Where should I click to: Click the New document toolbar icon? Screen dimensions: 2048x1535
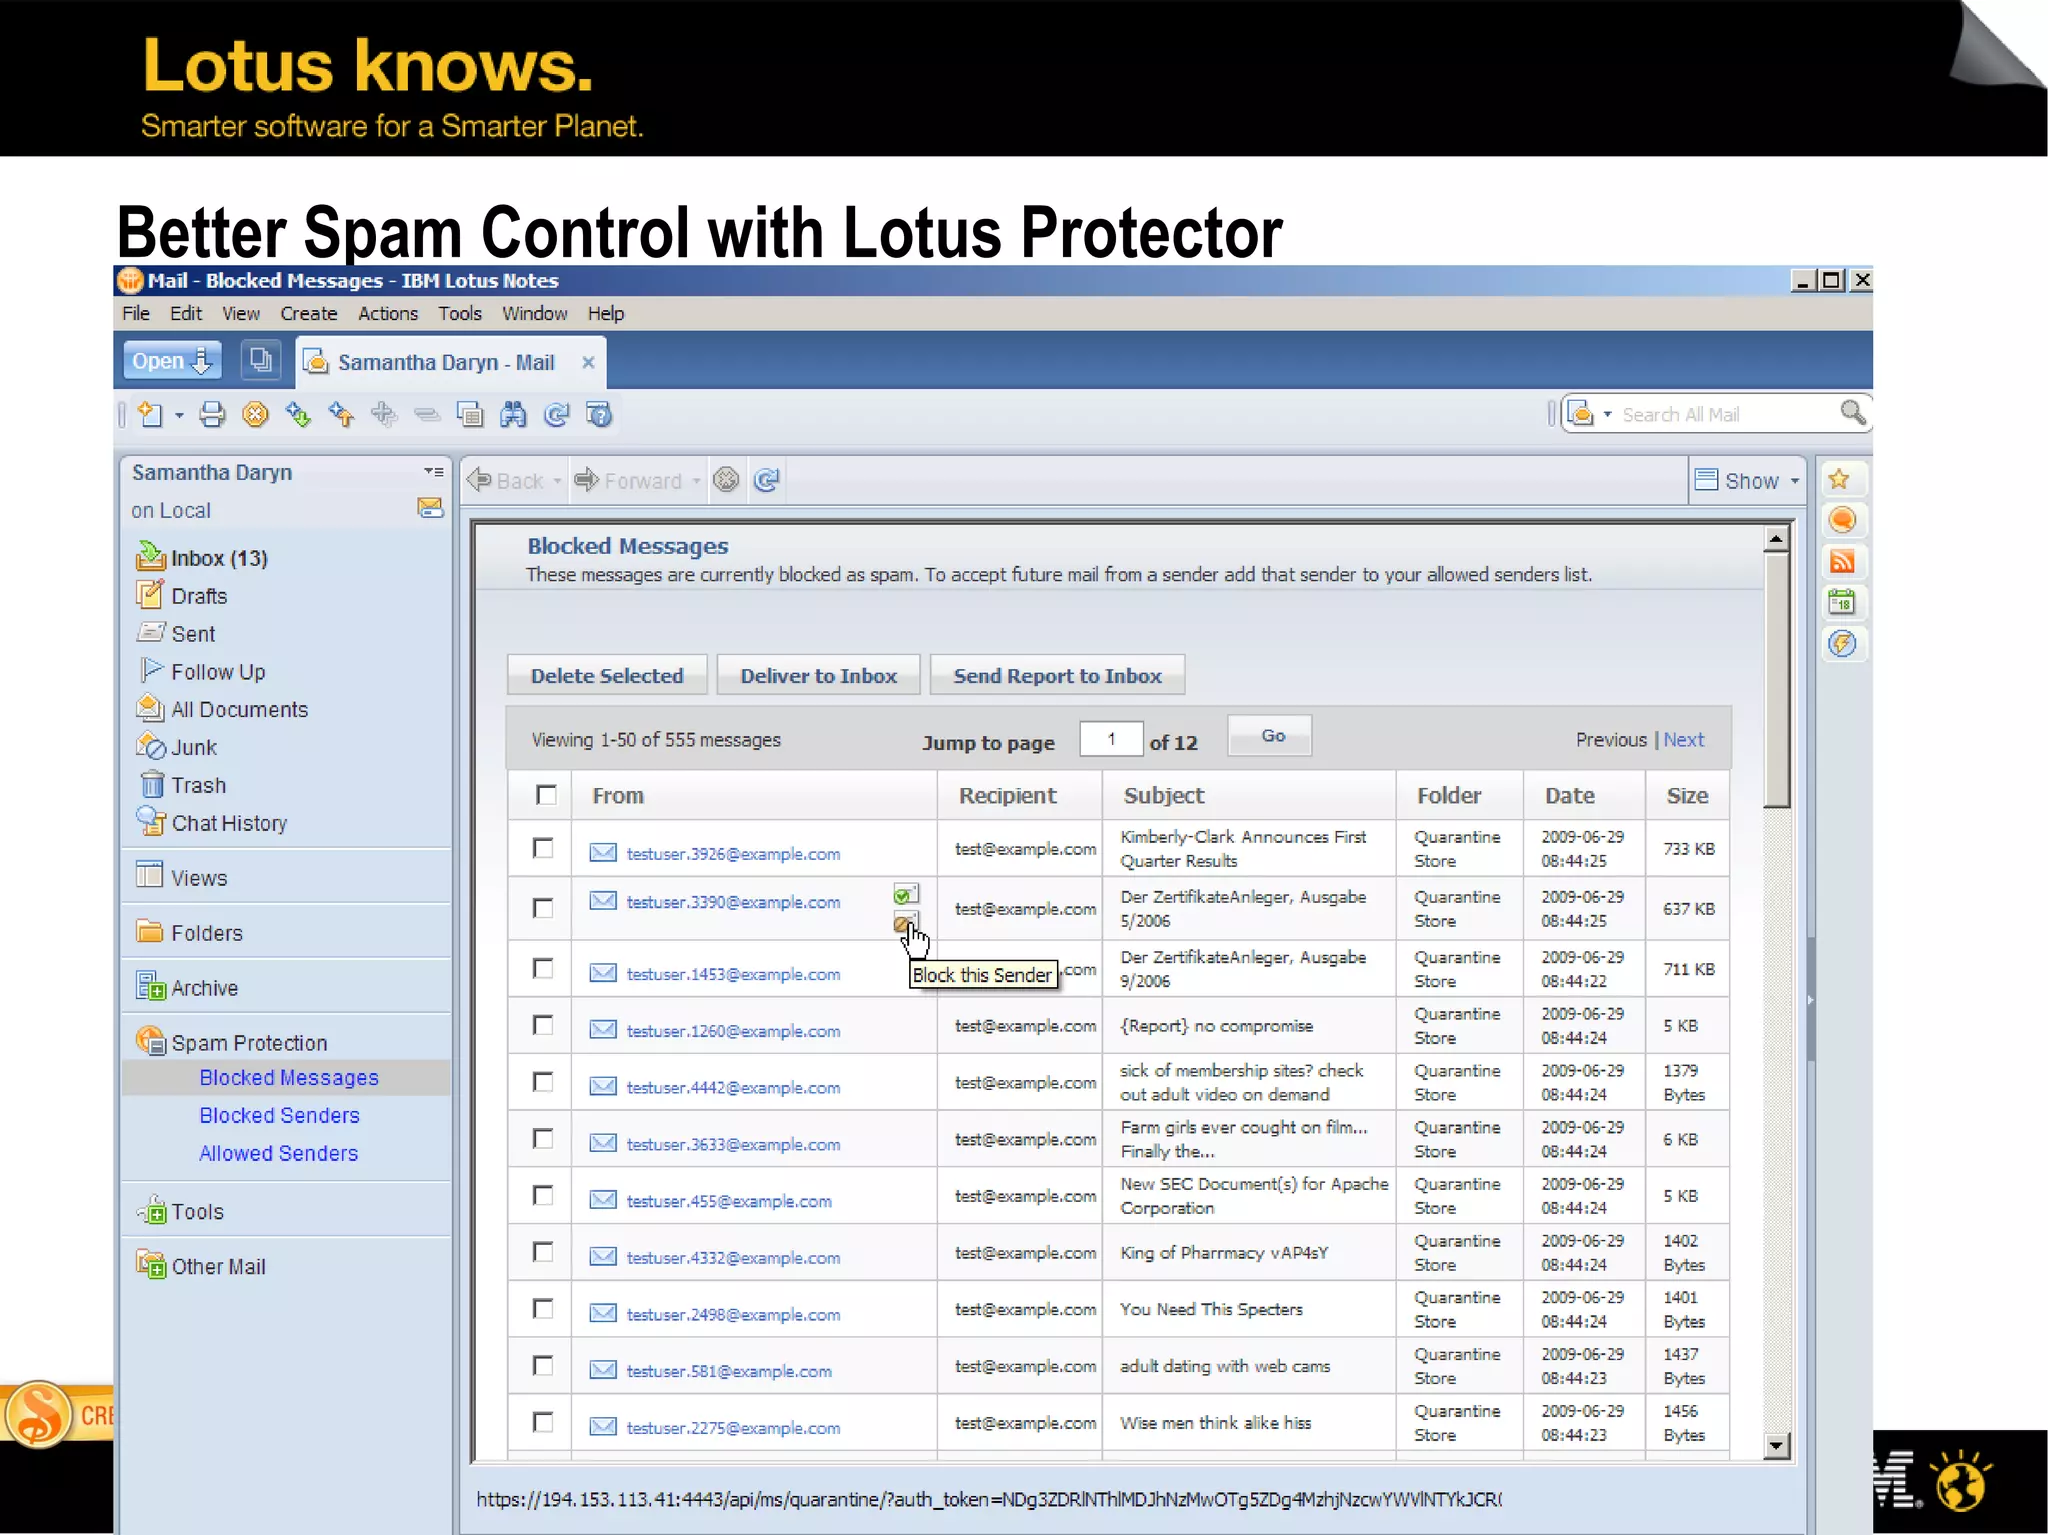tap(151, 414)
